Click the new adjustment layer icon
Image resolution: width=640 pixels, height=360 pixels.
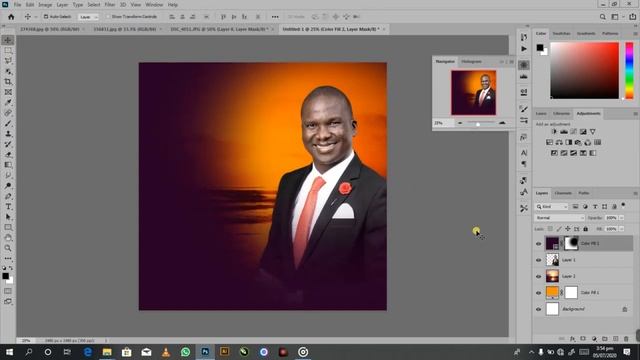pos(594,339)
